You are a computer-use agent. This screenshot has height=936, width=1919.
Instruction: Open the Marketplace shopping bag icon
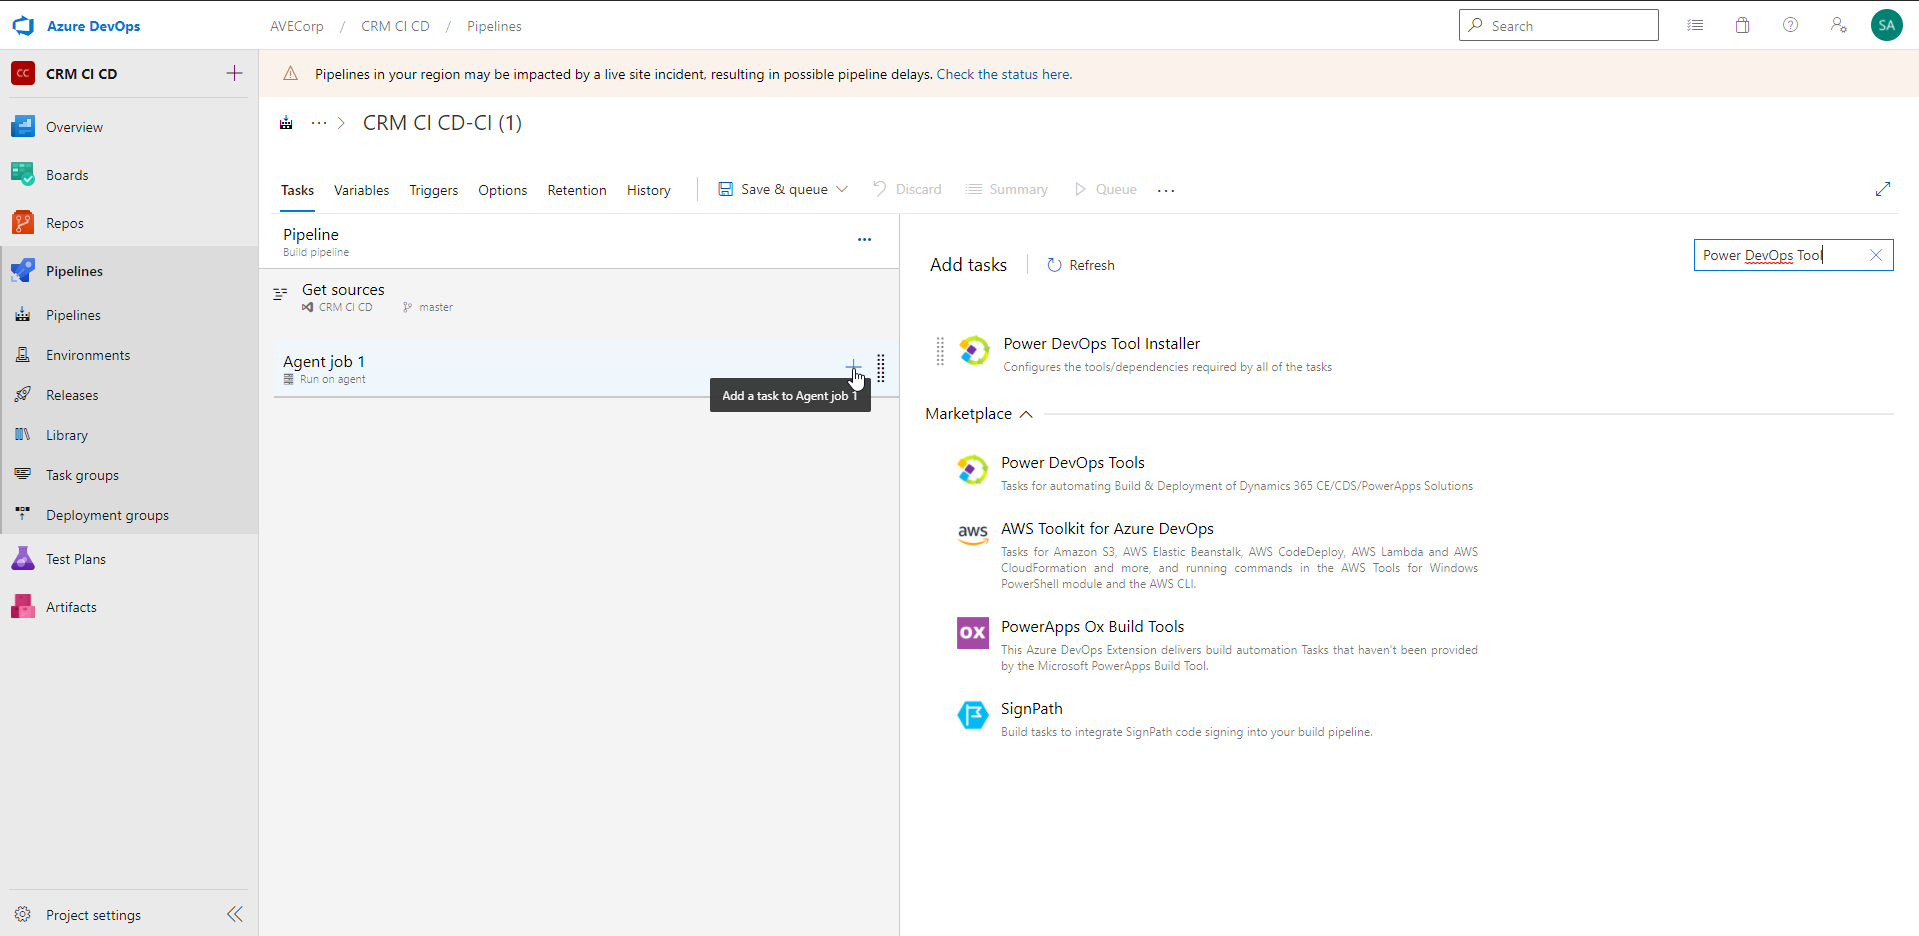coord(1743,26)
